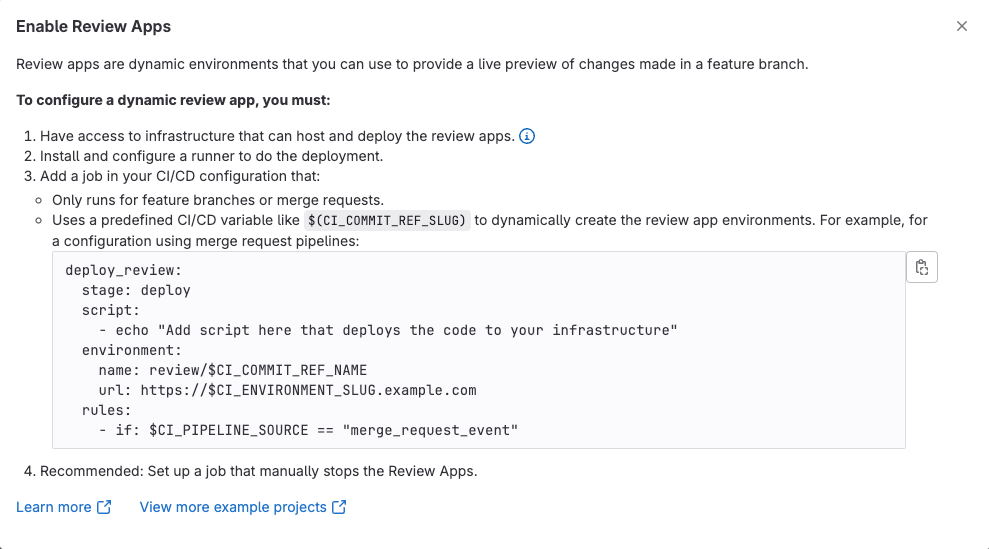Screen dimensions: 989x549
Task: Click the merge_request_event rule line
Action: (x=309, y=430)
